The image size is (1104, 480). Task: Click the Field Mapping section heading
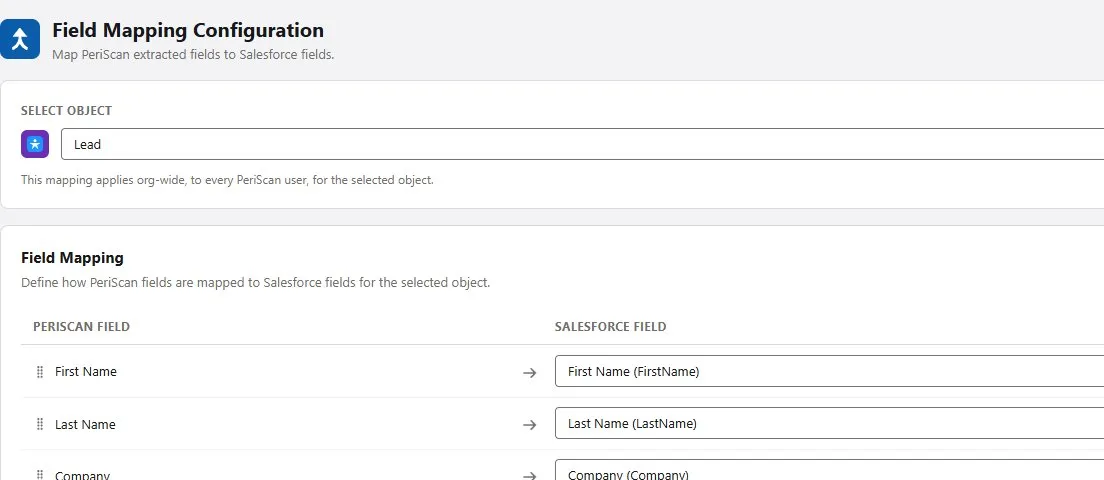(x=73, y=258)
